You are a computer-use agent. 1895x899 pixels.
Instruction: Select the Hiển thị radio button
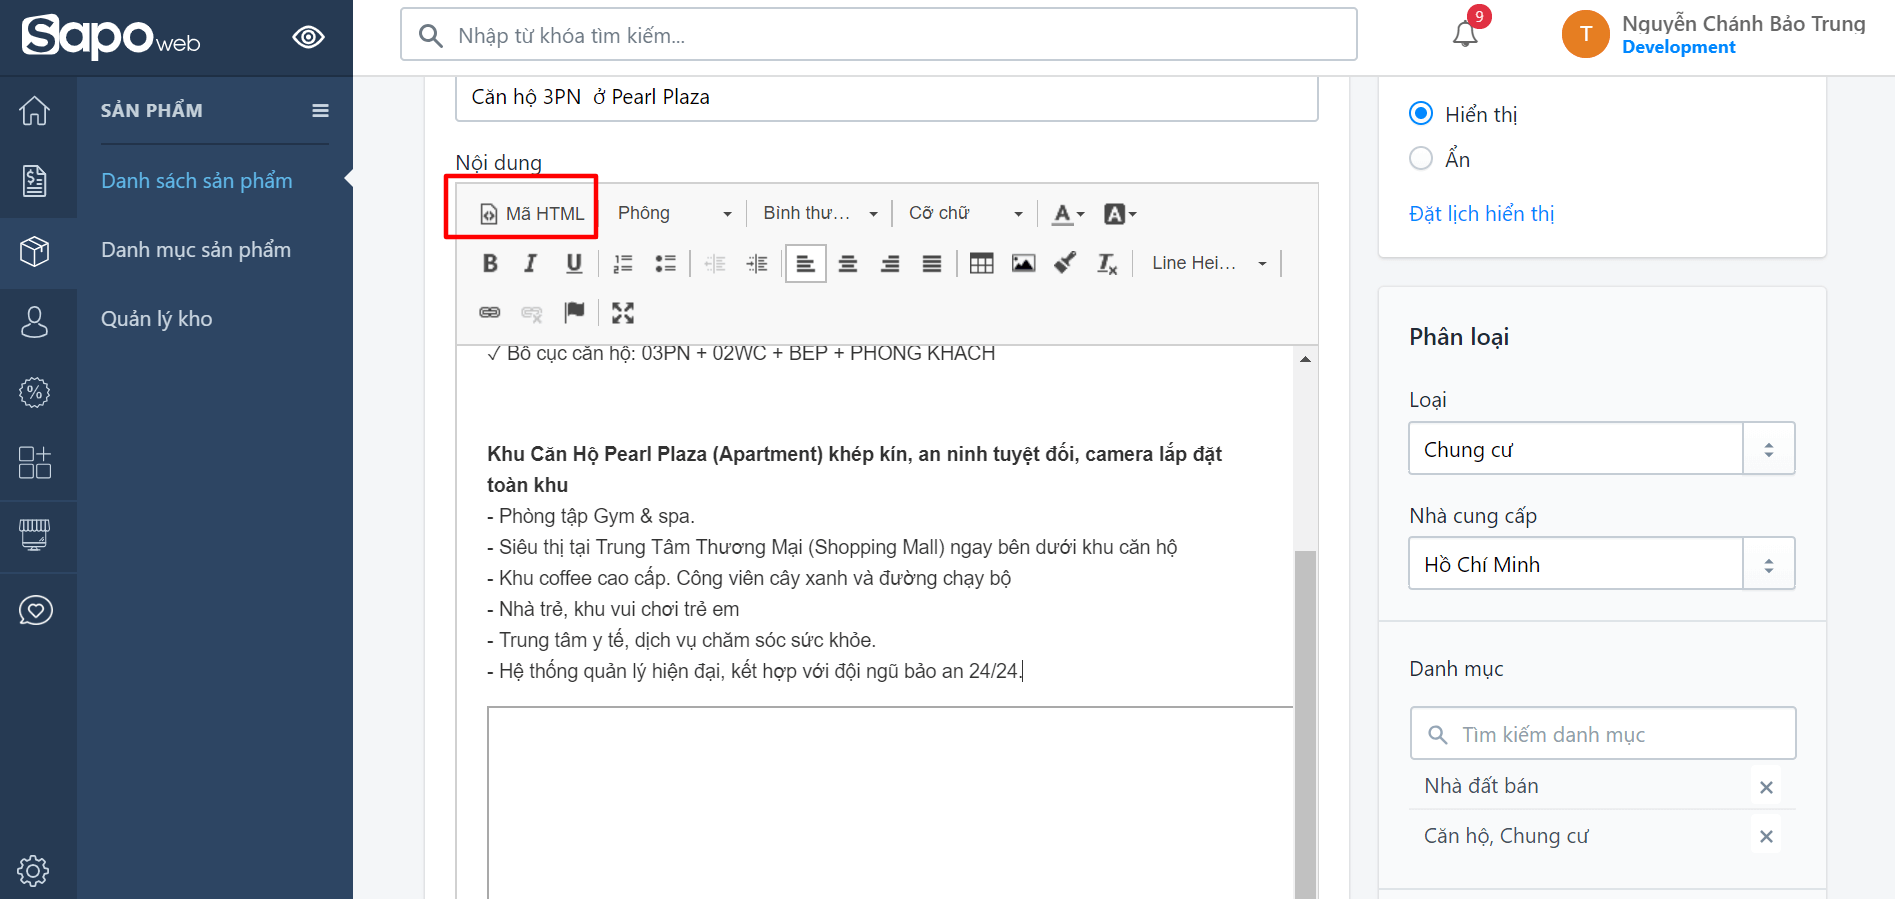[x=1421, y=114]
